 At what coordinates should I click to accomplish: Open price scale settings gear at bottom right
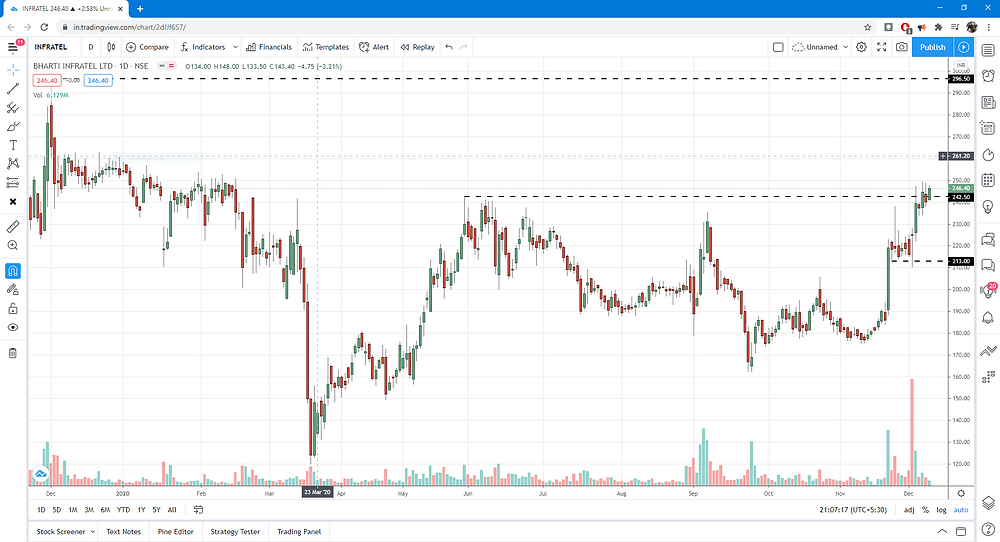tap(961, 493)
